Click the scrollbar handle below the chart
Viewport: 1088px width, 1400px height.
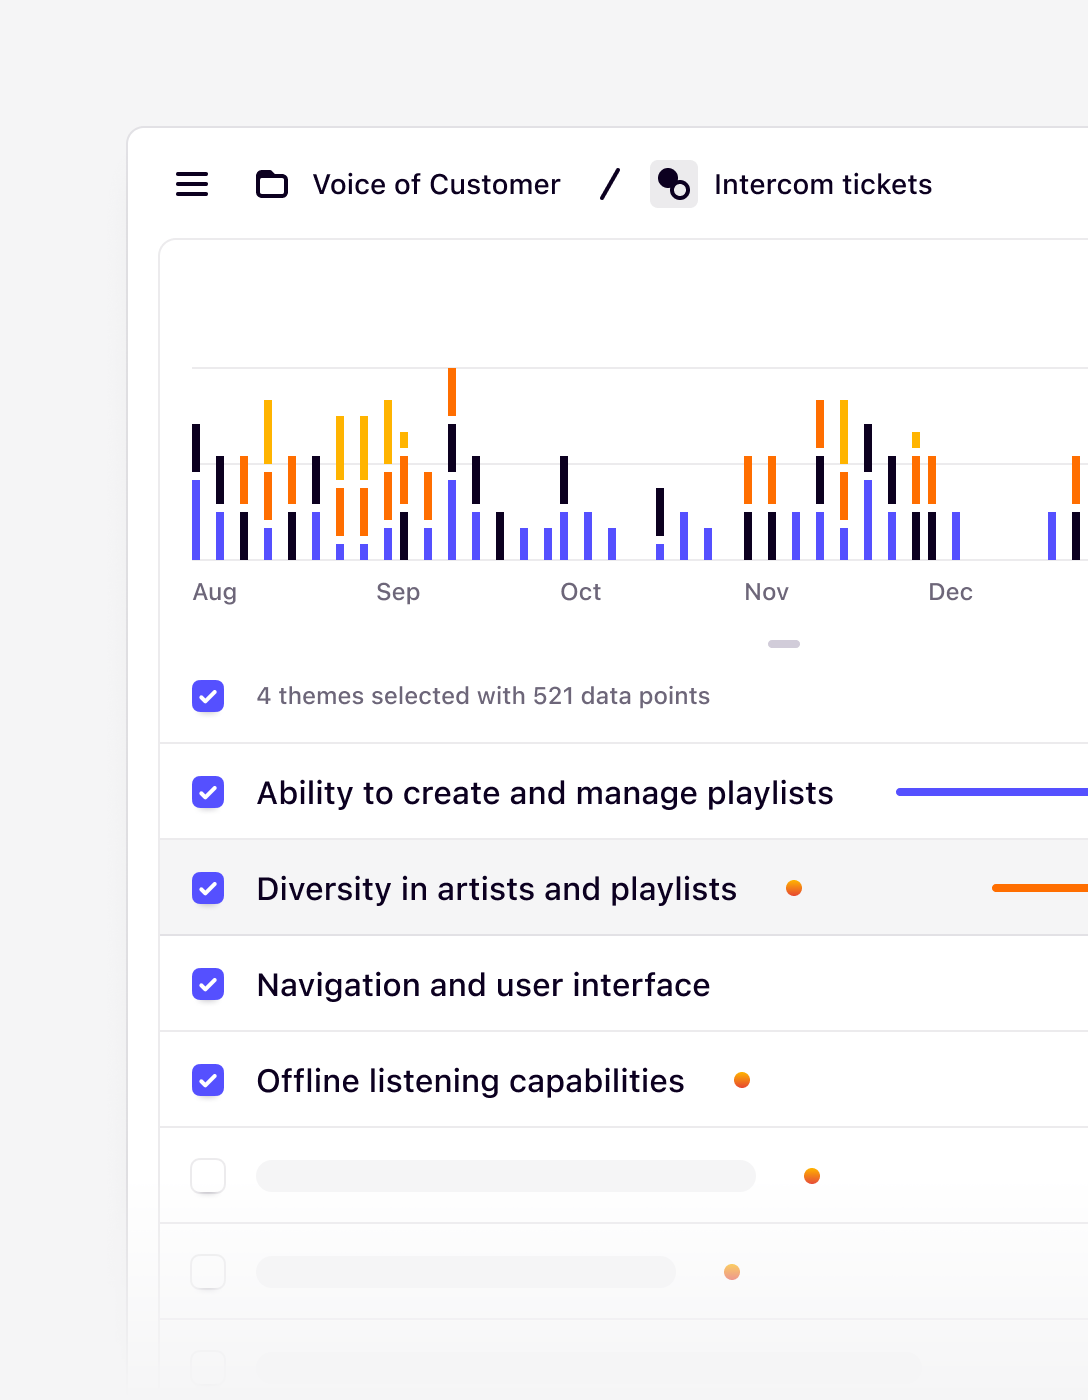(x=784, y=644)
